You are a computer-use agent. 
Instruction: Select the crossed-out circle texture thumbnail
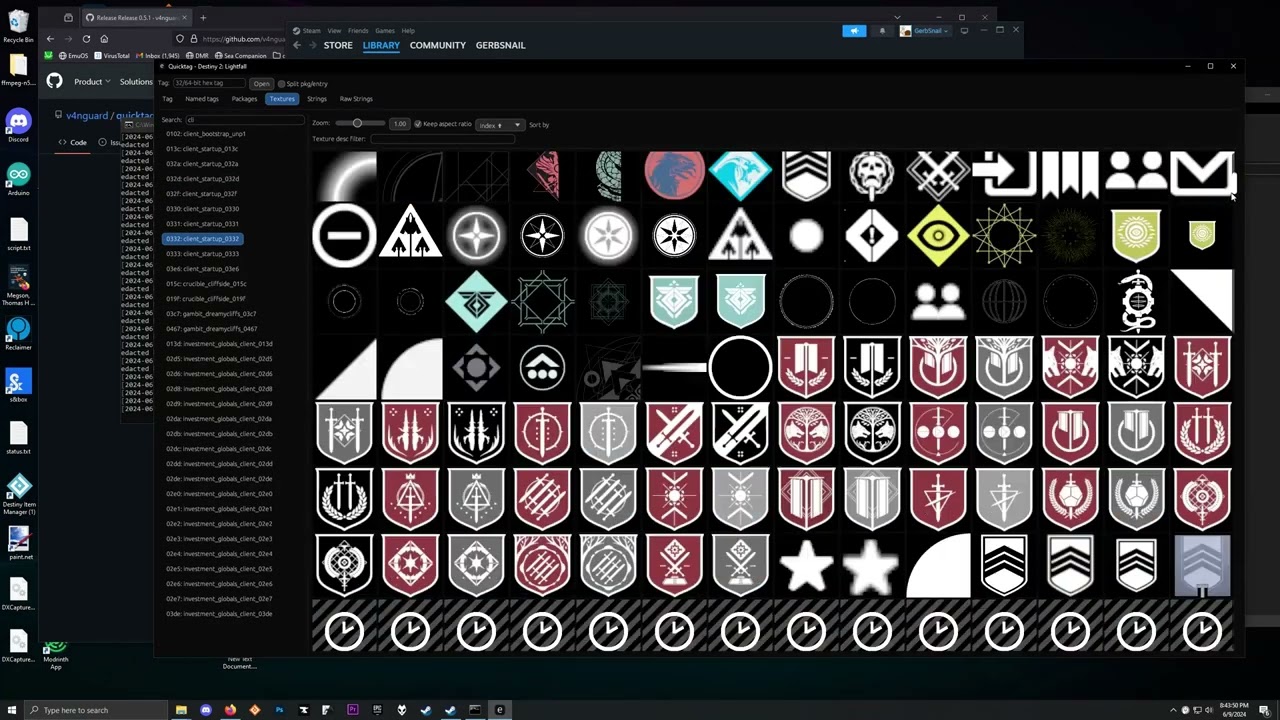tap(344, 236)
